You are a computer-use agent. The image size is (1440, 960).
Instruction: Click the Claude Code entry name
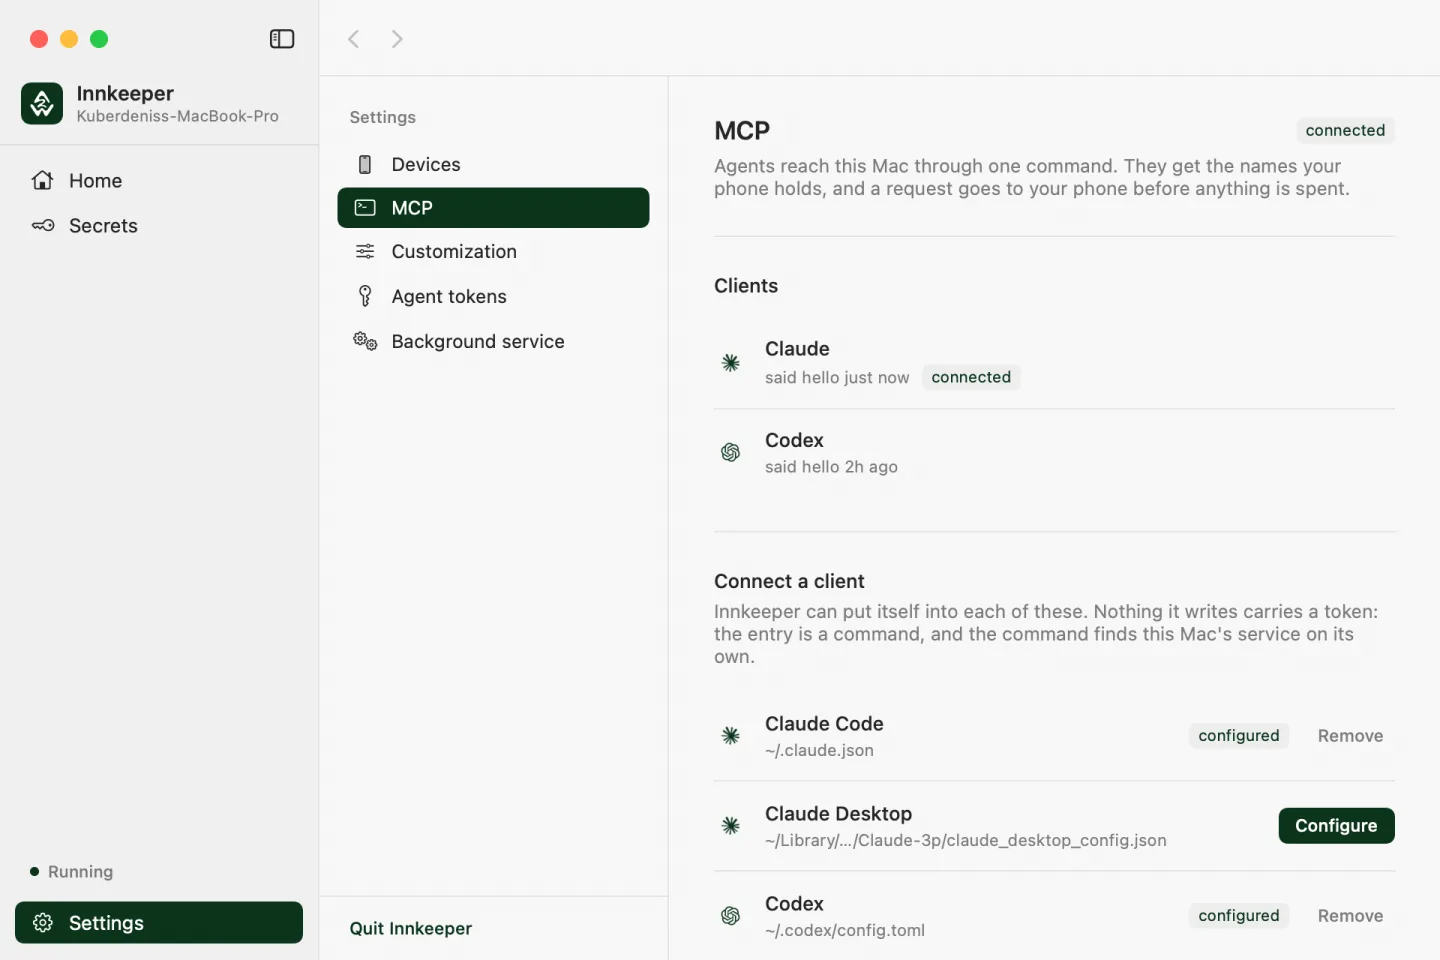click(x=824, y=724)
